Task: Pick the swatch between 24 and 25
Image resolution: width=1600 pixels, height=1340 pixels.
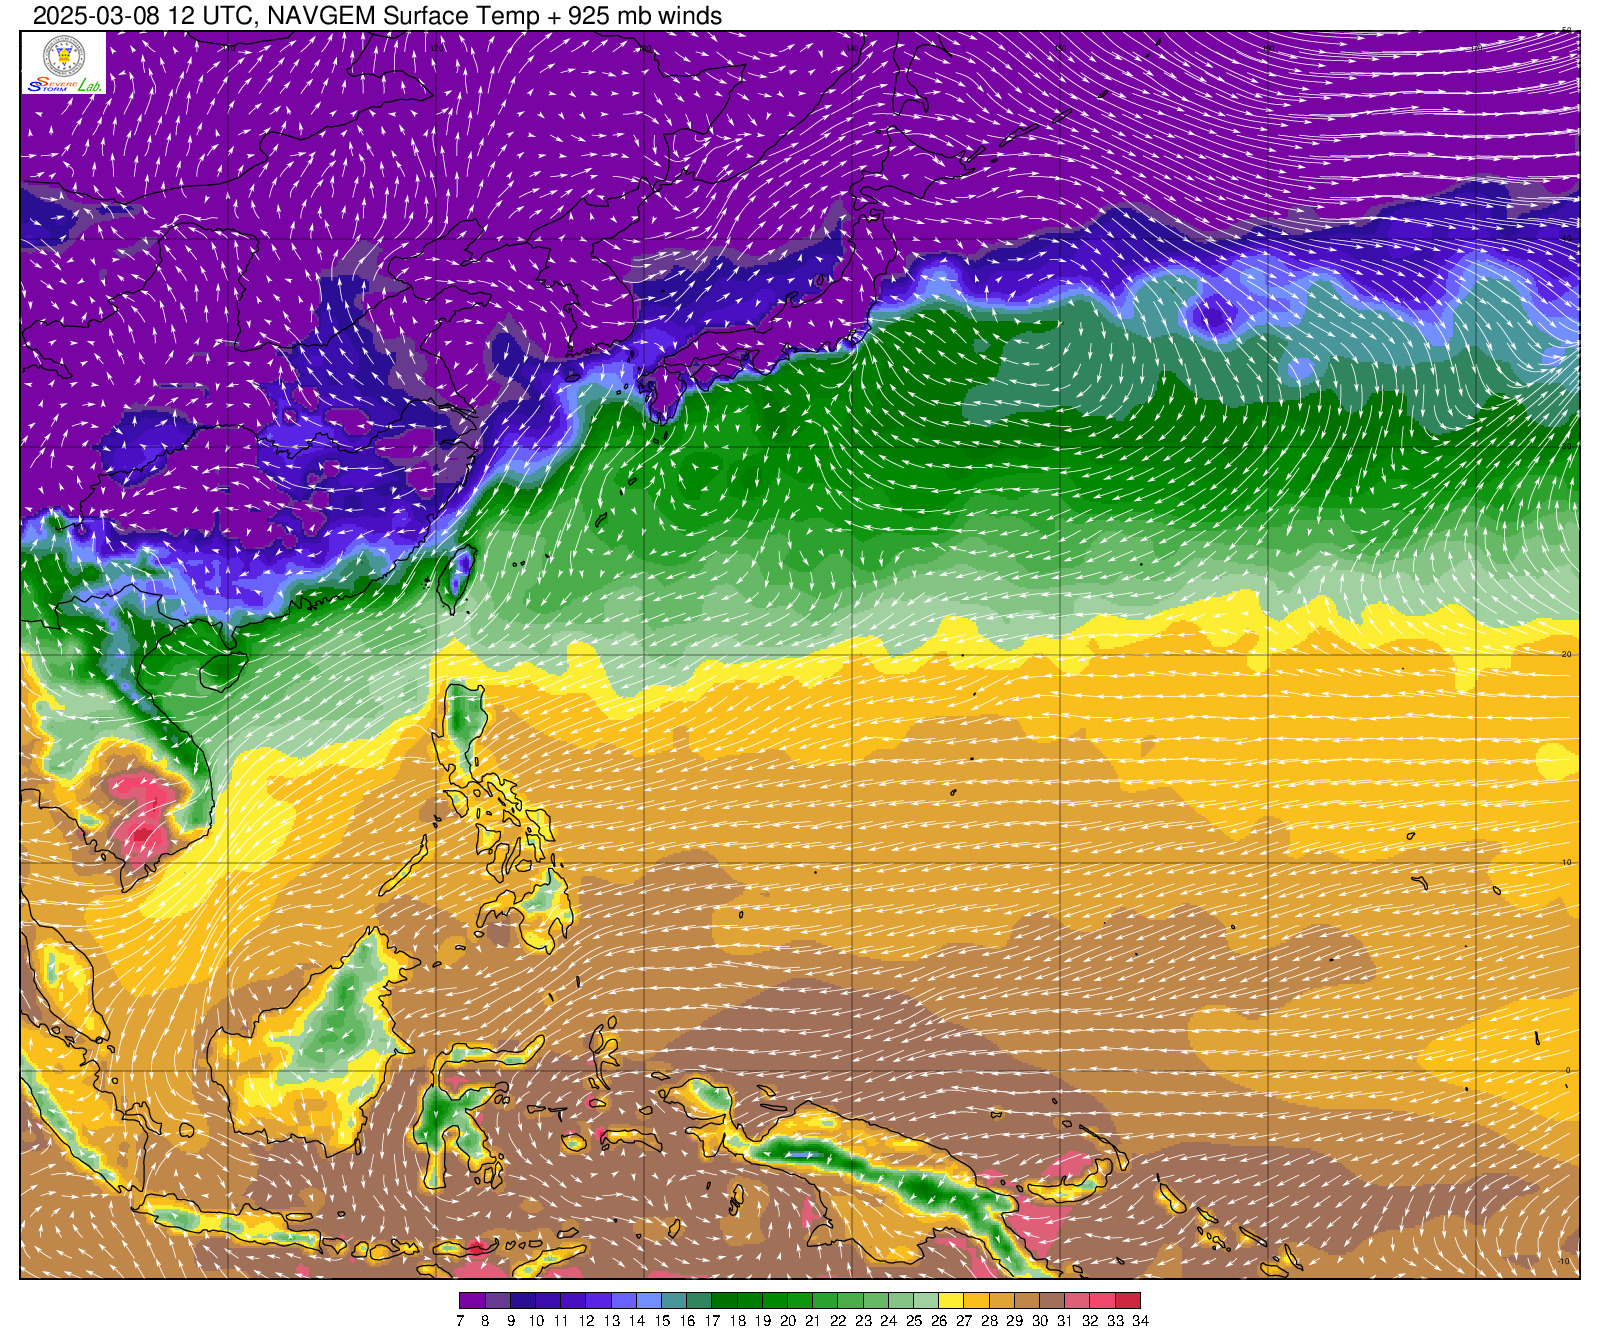Action: point(901,1301)
